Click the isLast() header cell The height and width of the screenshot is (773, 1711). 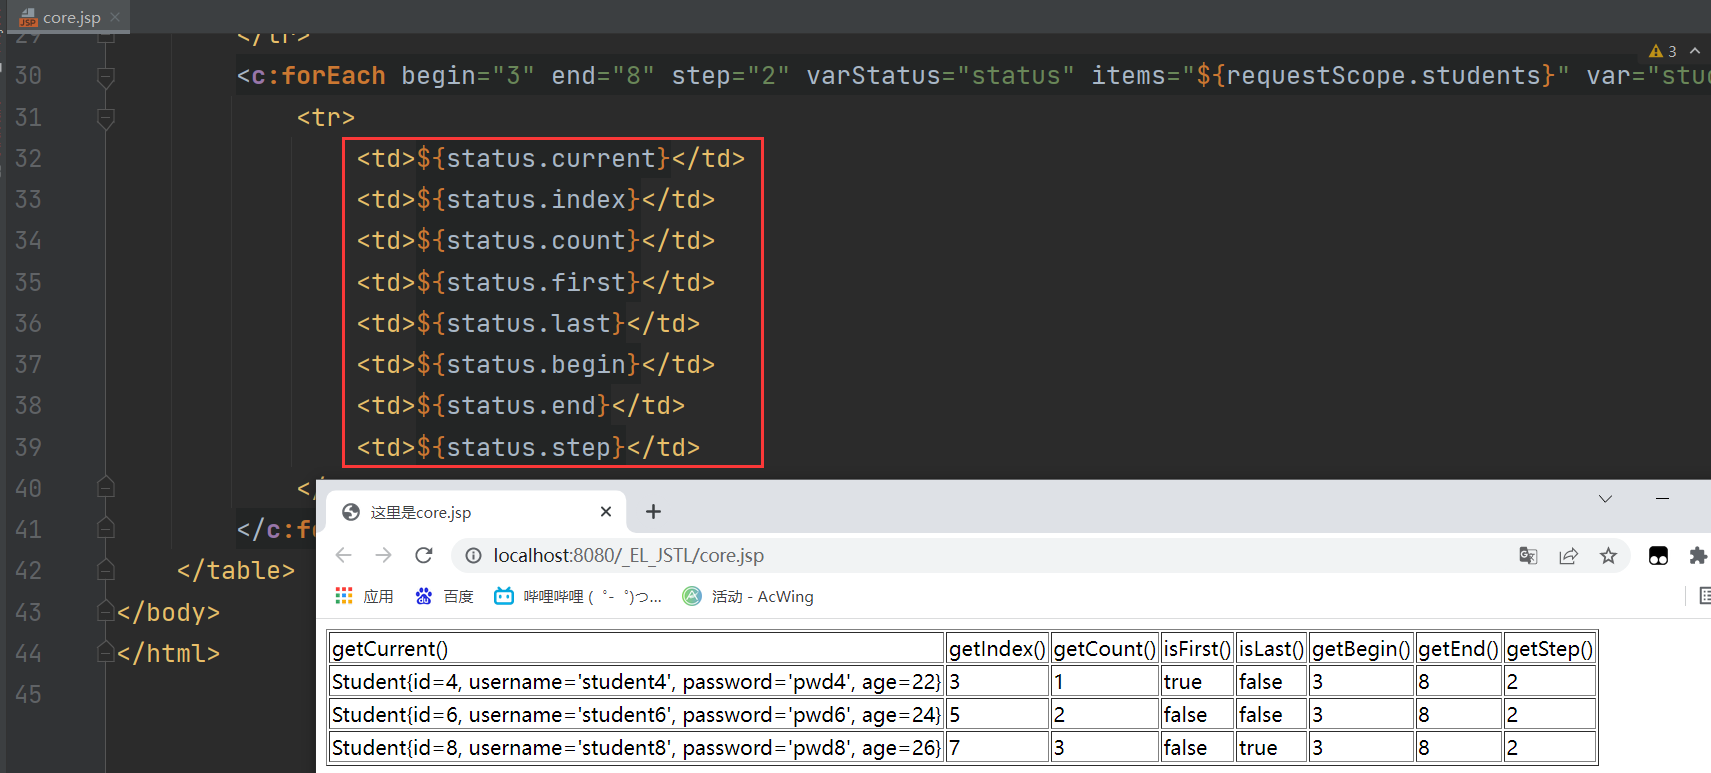1271,648
